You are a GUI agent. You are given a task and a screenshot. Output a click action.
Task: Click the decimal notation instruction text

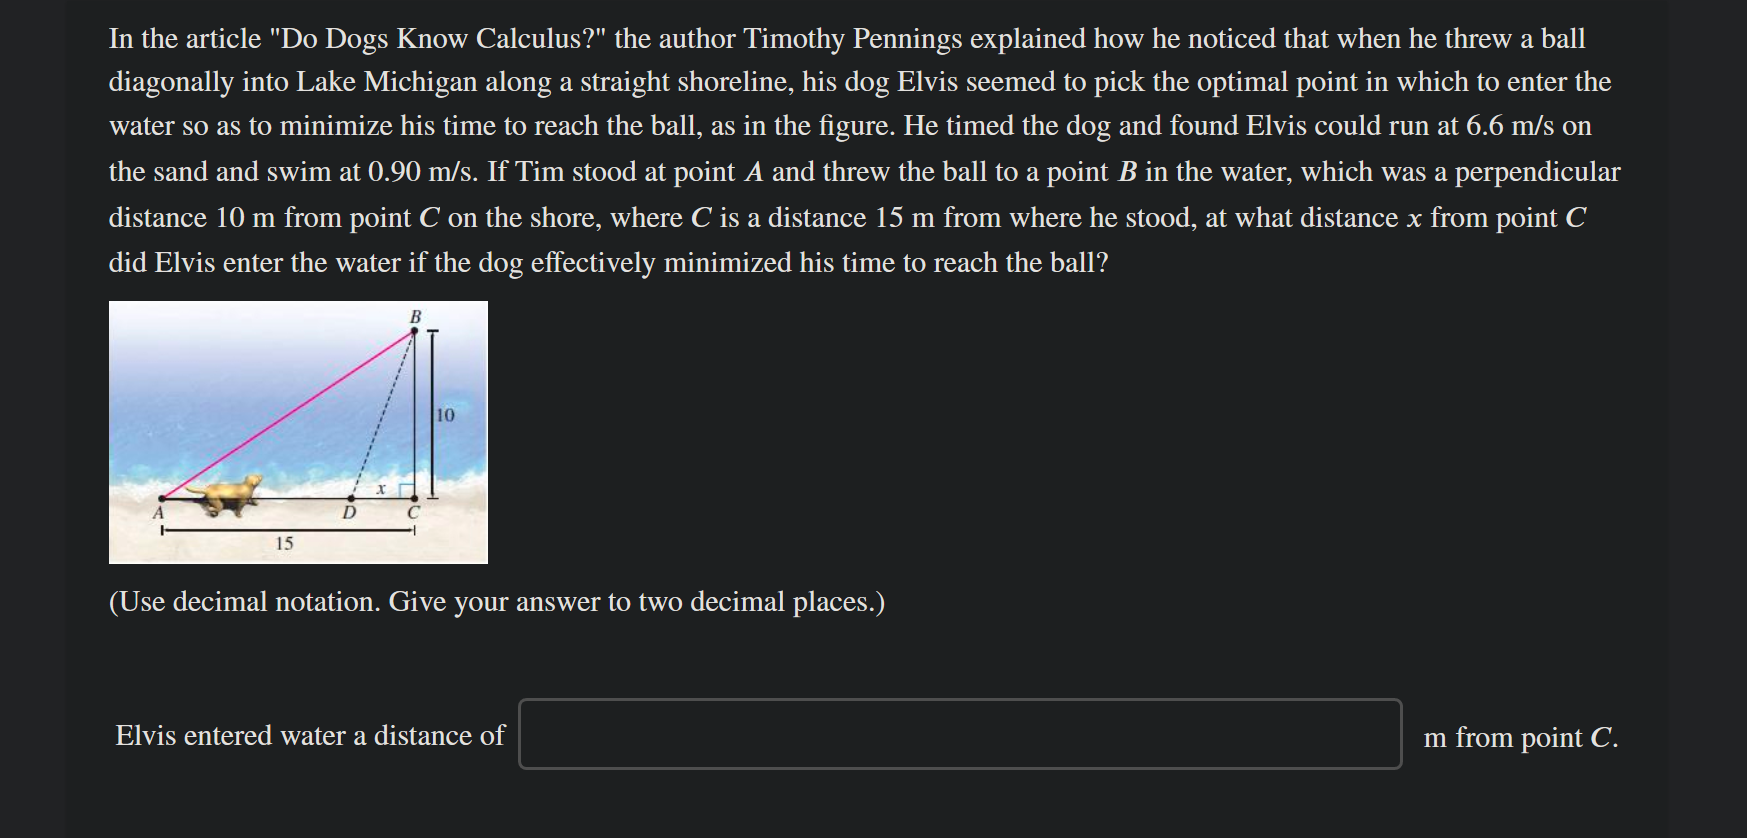(x=496, y=601)
